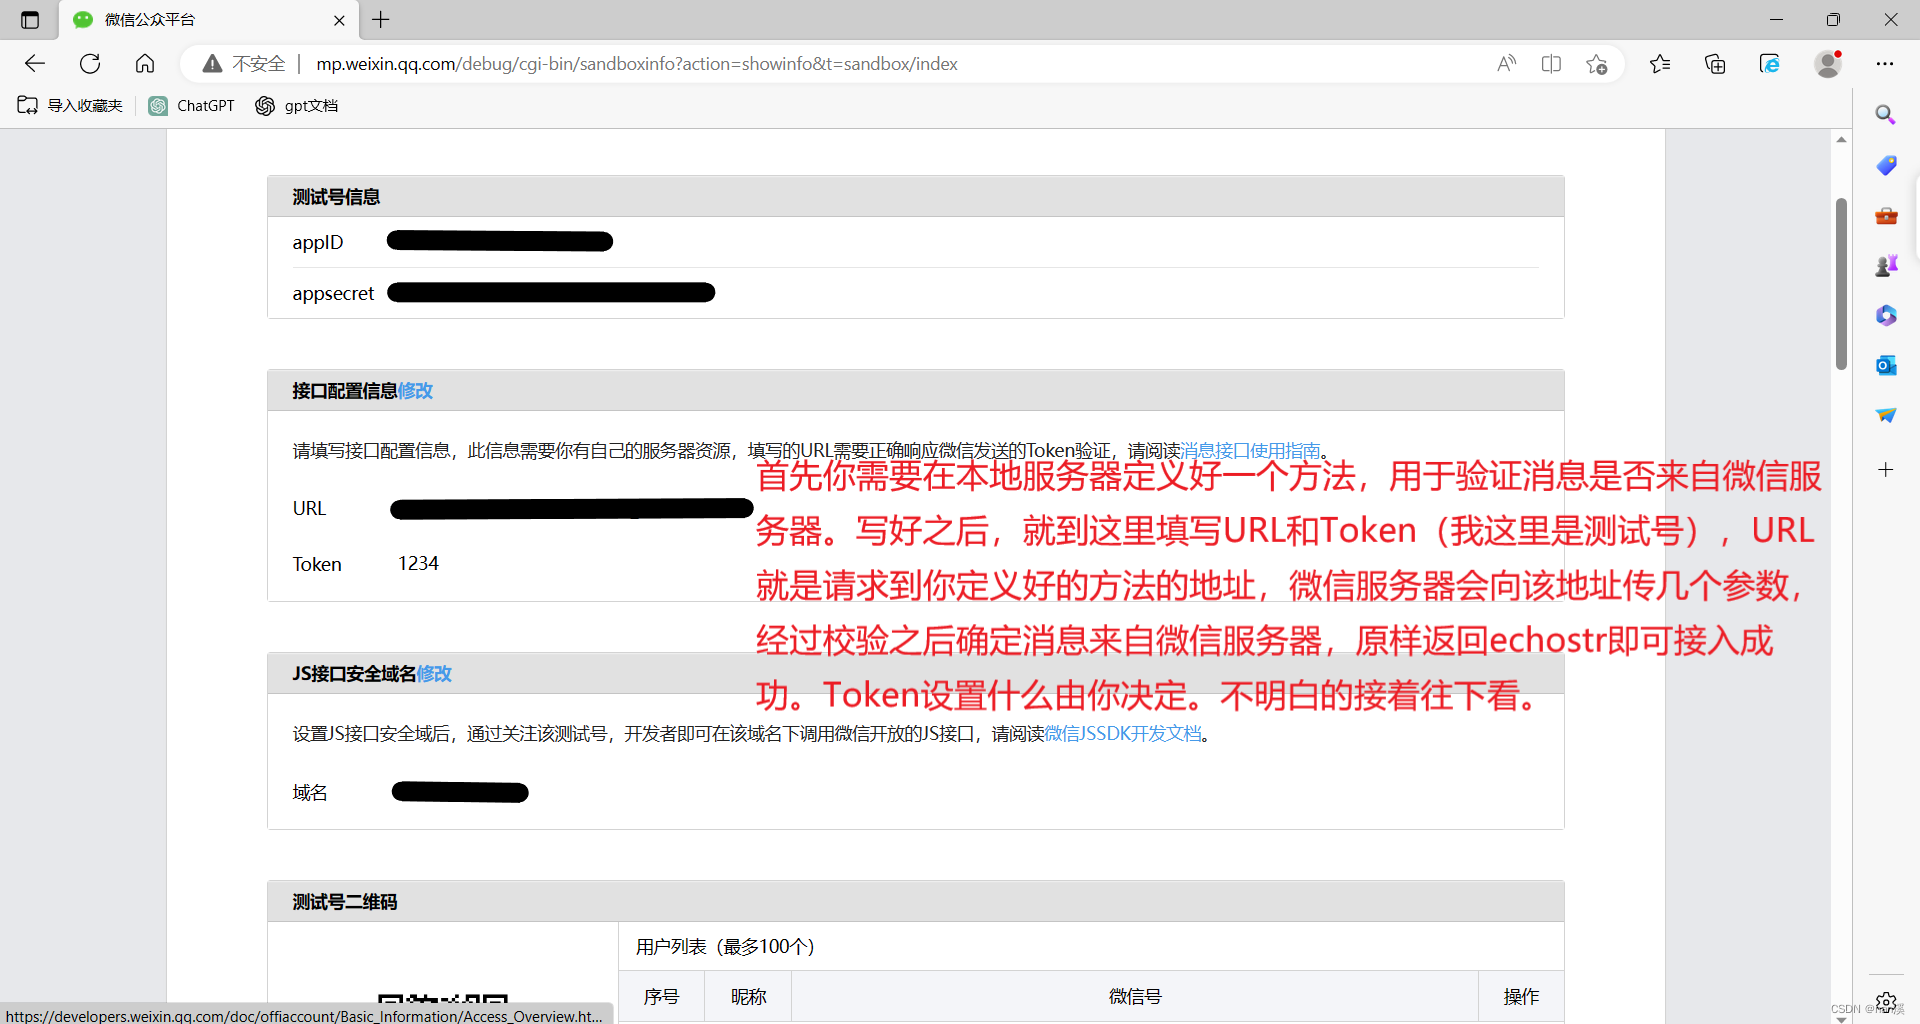Open the tab actions menu icon
This screenshot has height=1024, width=1920.
click(x=30, y=20)
